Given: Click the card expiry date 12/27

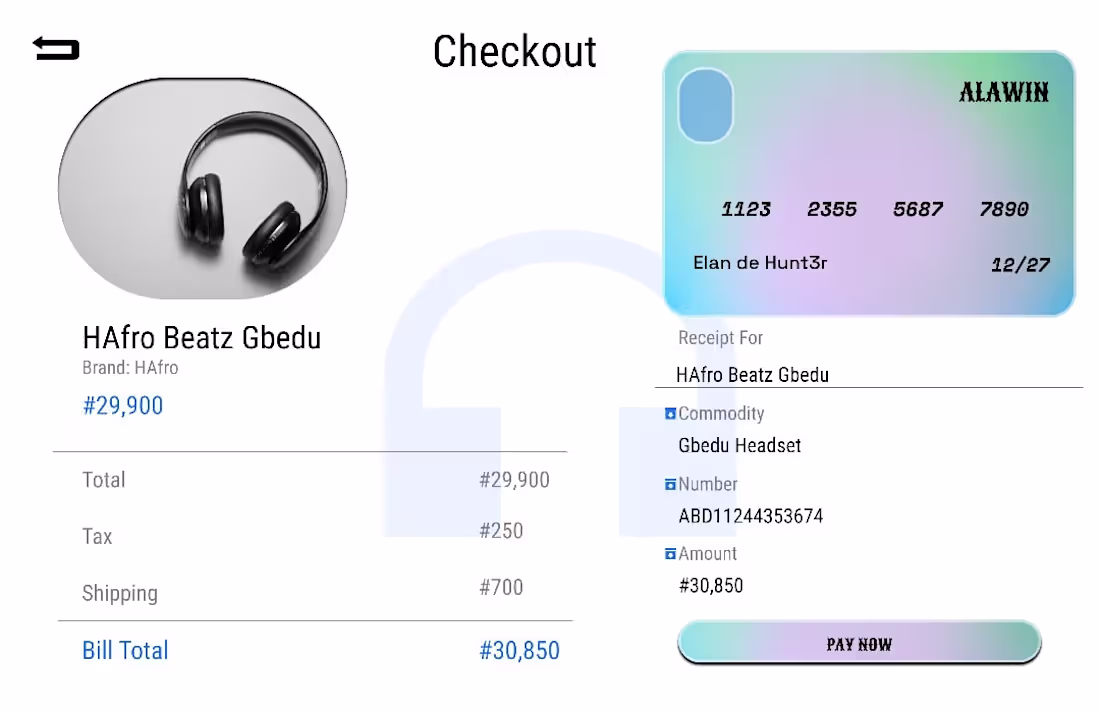Looking at the screenshot, I should pos(1021,263).
